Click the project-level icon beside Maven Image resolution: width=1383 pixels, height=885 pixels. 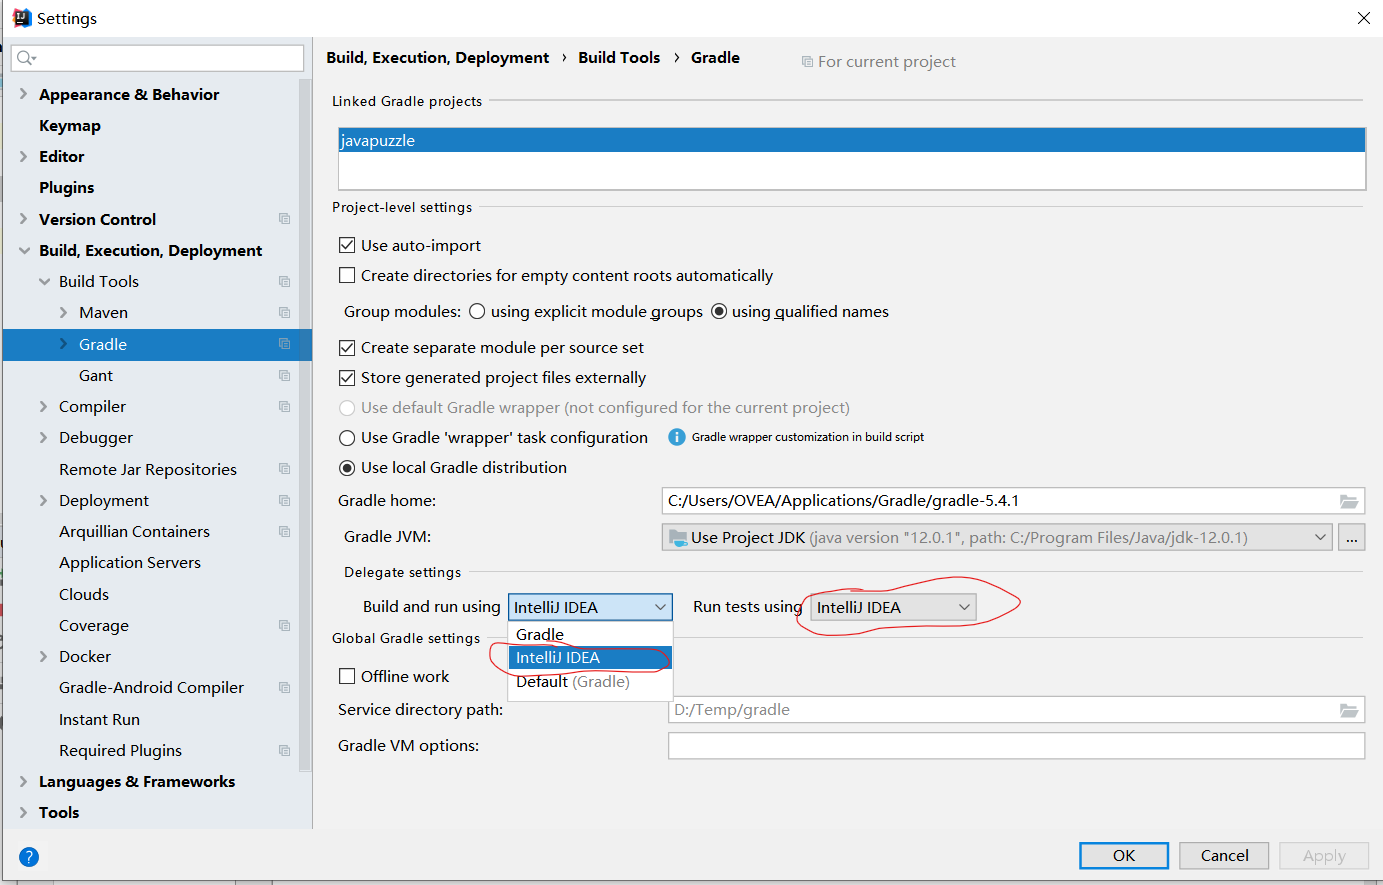pyautogui.click(x=285, y=312)
